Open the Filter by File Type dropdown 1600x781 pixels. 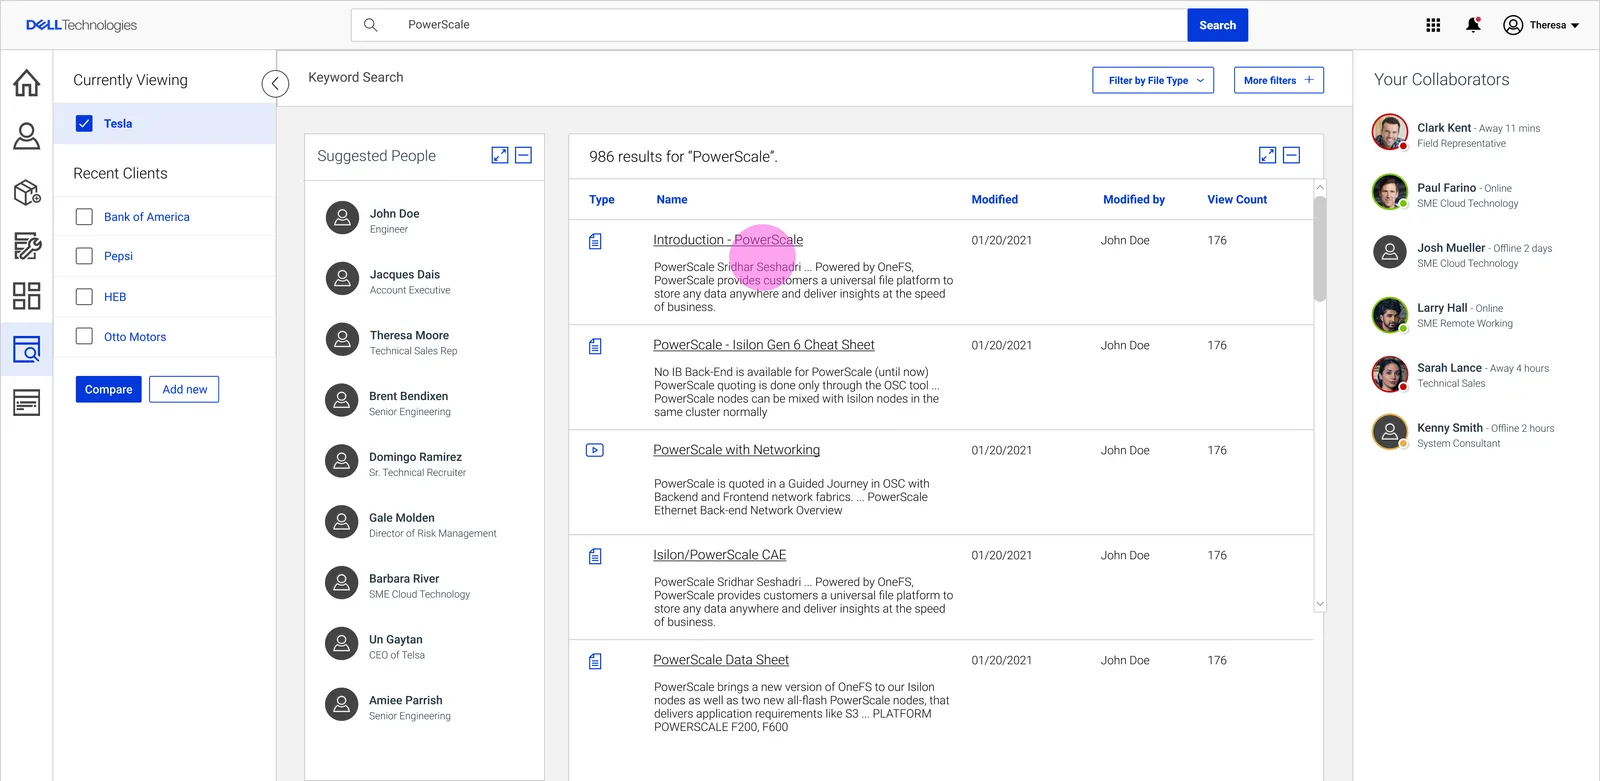point(1153,80)
